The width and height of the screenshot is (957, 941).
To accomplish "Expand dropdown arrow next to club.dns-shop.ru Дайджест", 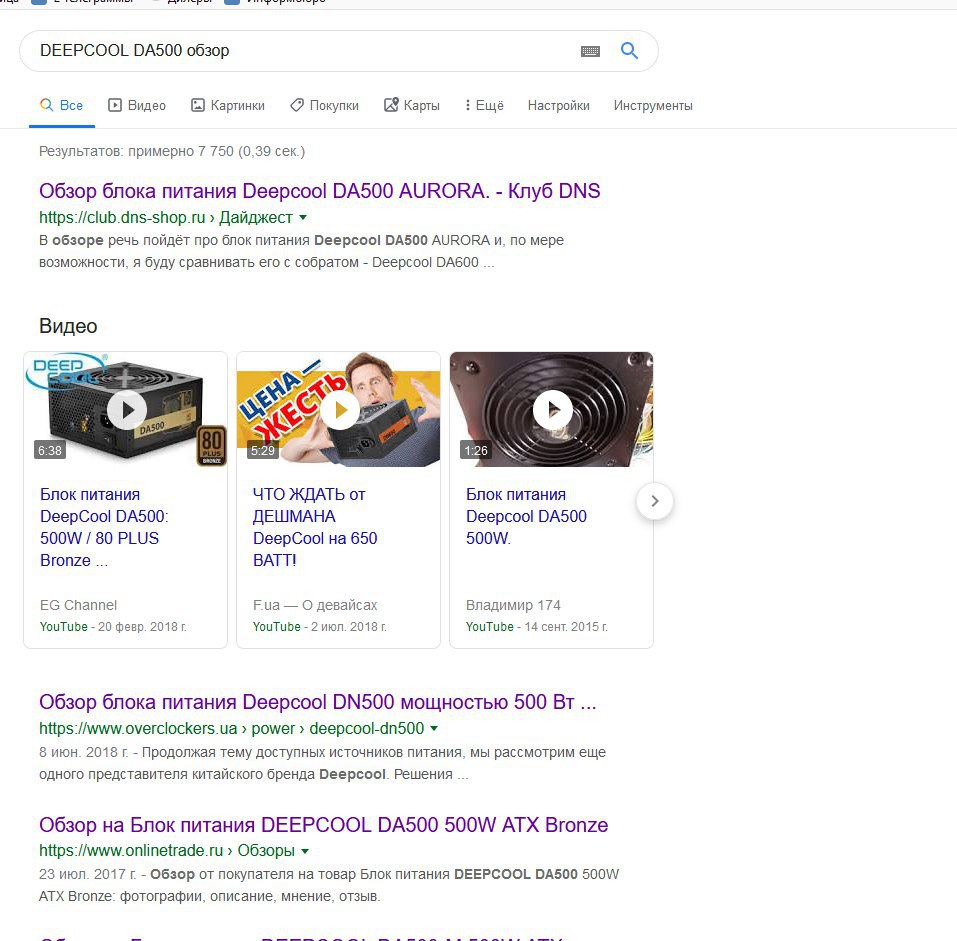I will click(x=303, y=217).
